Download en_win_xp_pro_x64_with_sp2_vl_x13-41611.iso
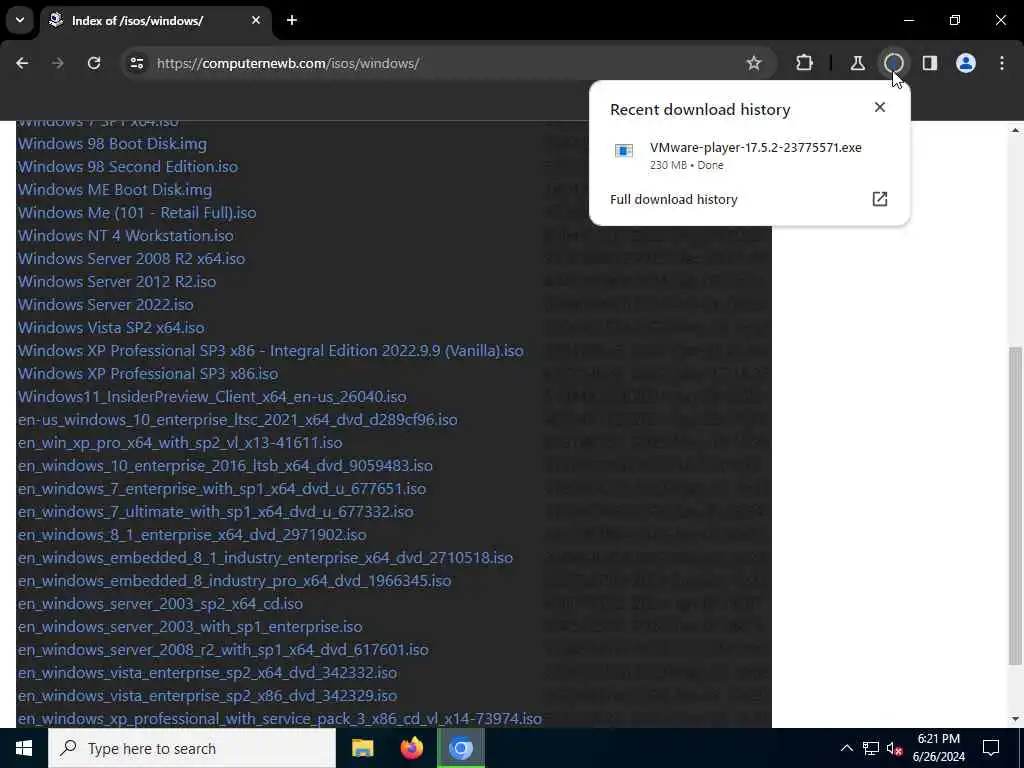 point(180,443)
